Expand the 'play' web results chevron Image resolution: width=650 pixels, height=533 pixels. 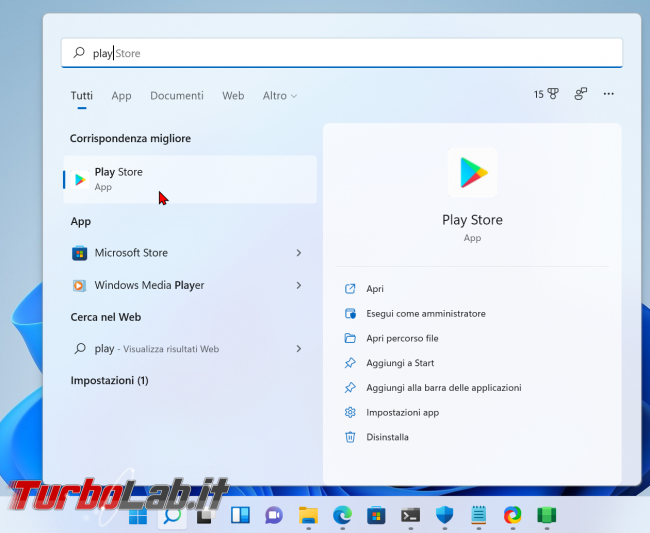[298, 349]
